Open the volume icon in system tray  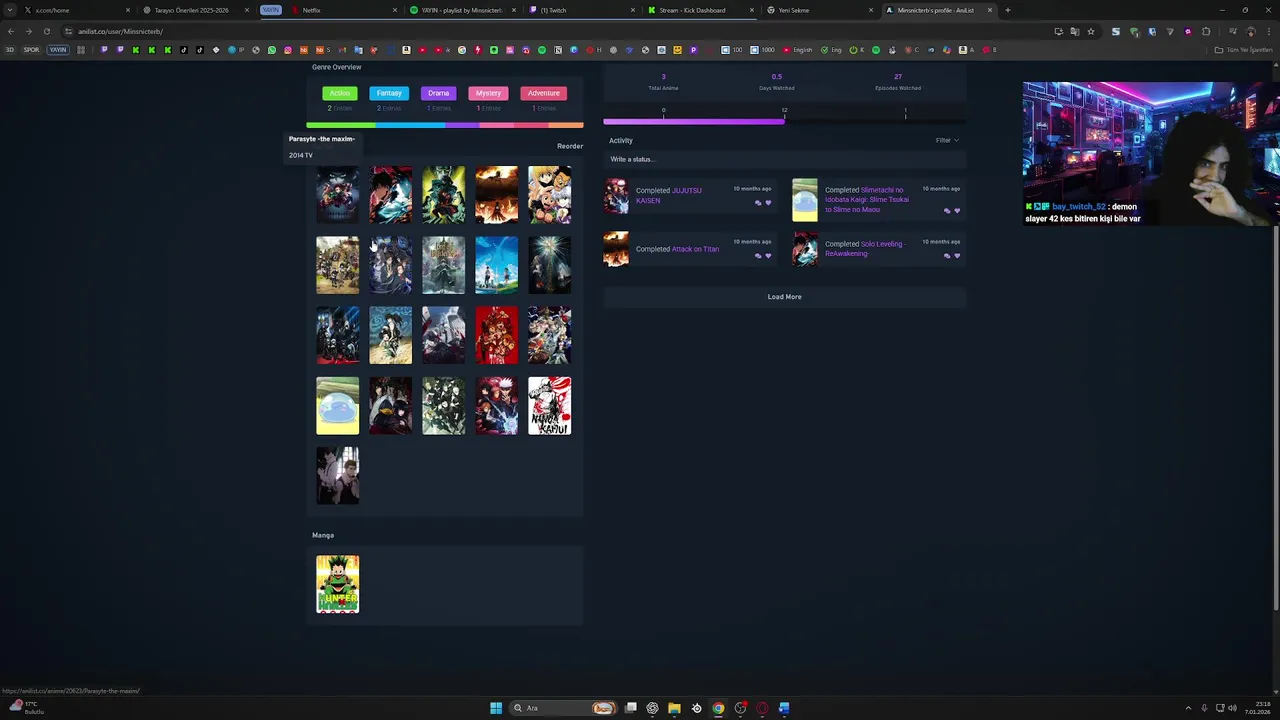coord(1232,708)
